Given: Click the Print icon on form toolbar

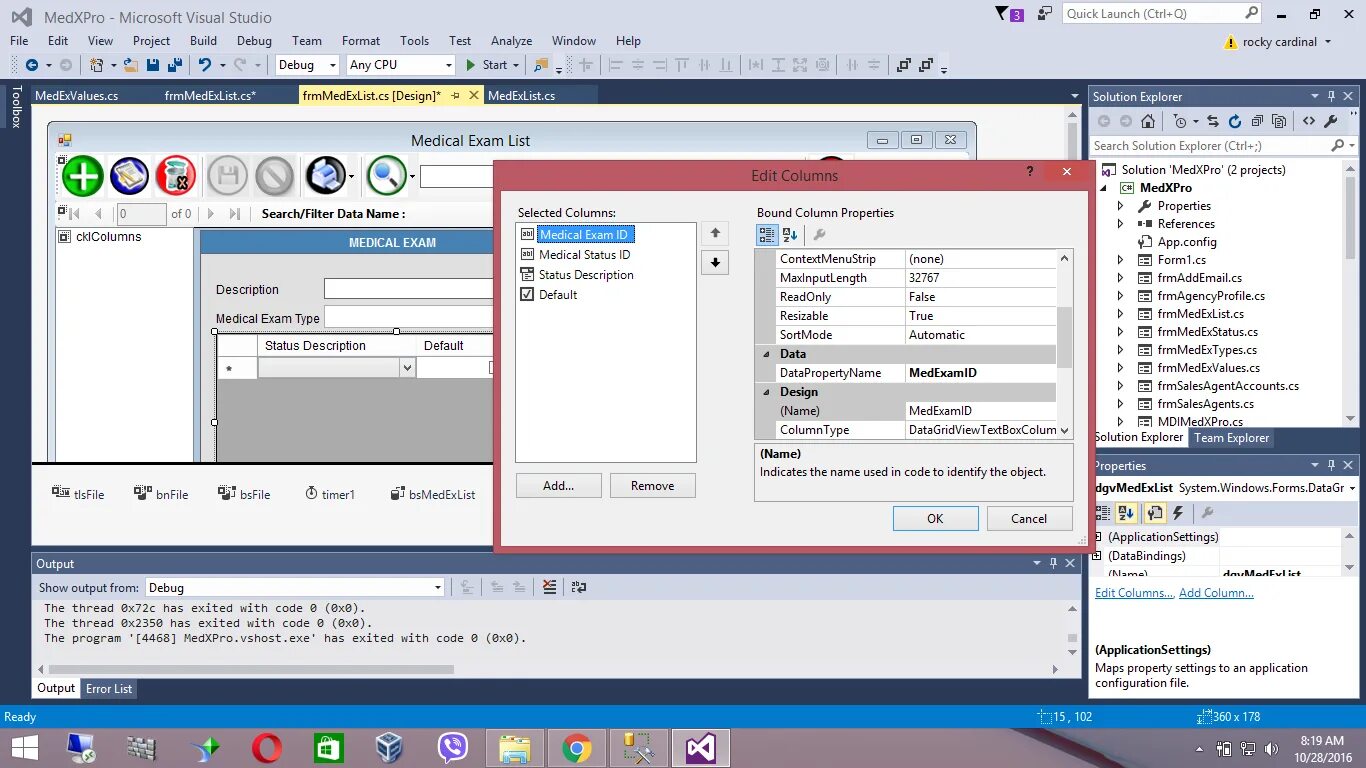Looking at the screenshot, I should click(325, 176).
